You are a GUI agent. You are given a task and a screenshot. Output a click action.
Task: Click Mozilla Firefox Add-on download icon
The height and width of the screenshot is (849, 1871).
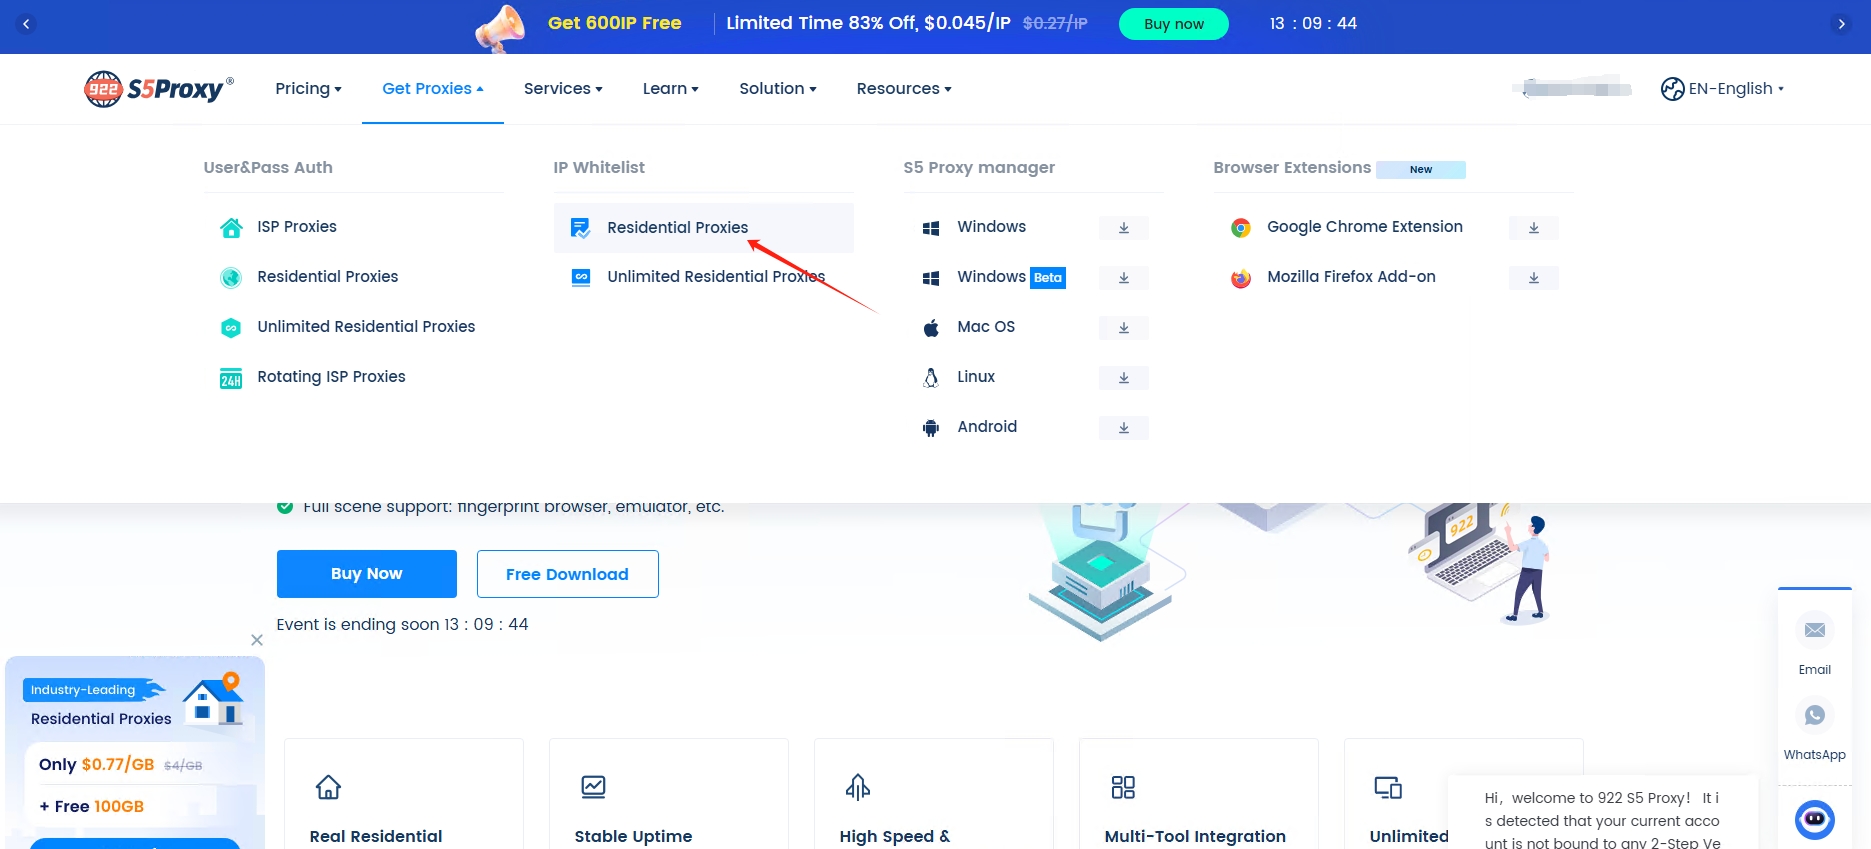pyautogui.click(x=1533, y=278)
